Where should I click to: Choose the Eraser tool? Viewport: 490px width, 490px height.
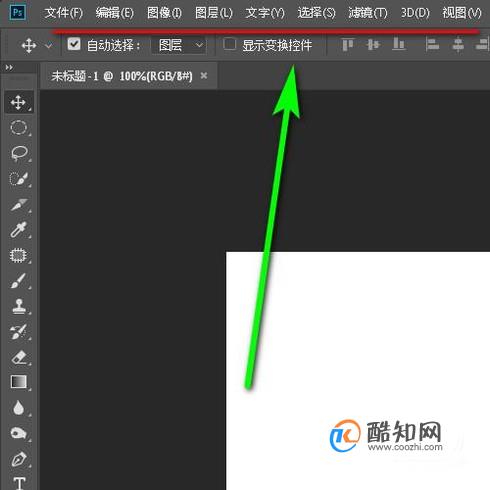pyautogui.click(x=19, y=357)
